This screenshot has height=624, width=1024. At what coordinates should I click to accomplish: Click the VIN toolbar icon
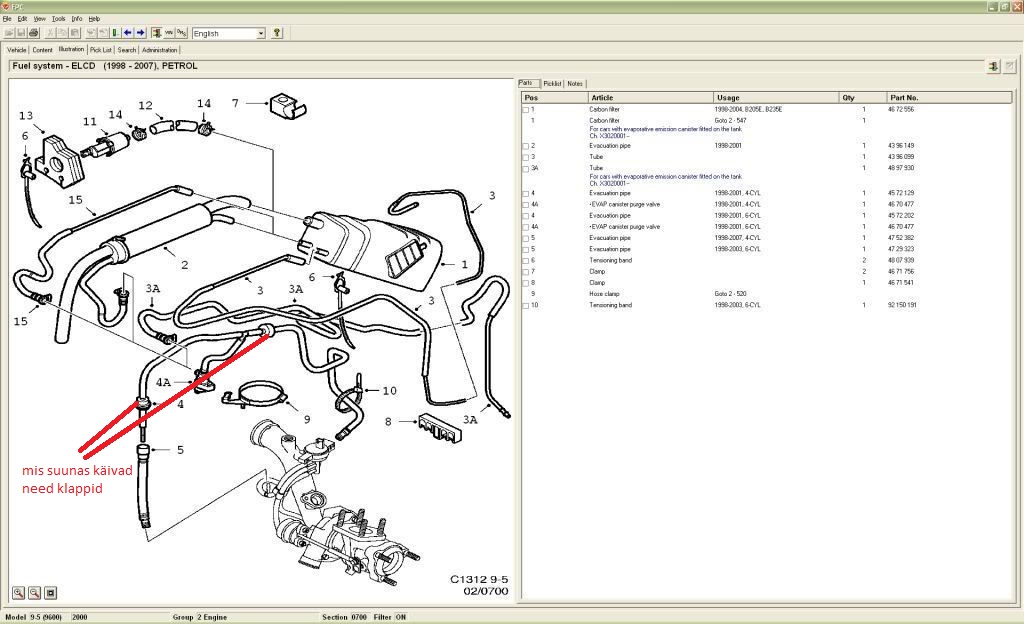[169, 33]
